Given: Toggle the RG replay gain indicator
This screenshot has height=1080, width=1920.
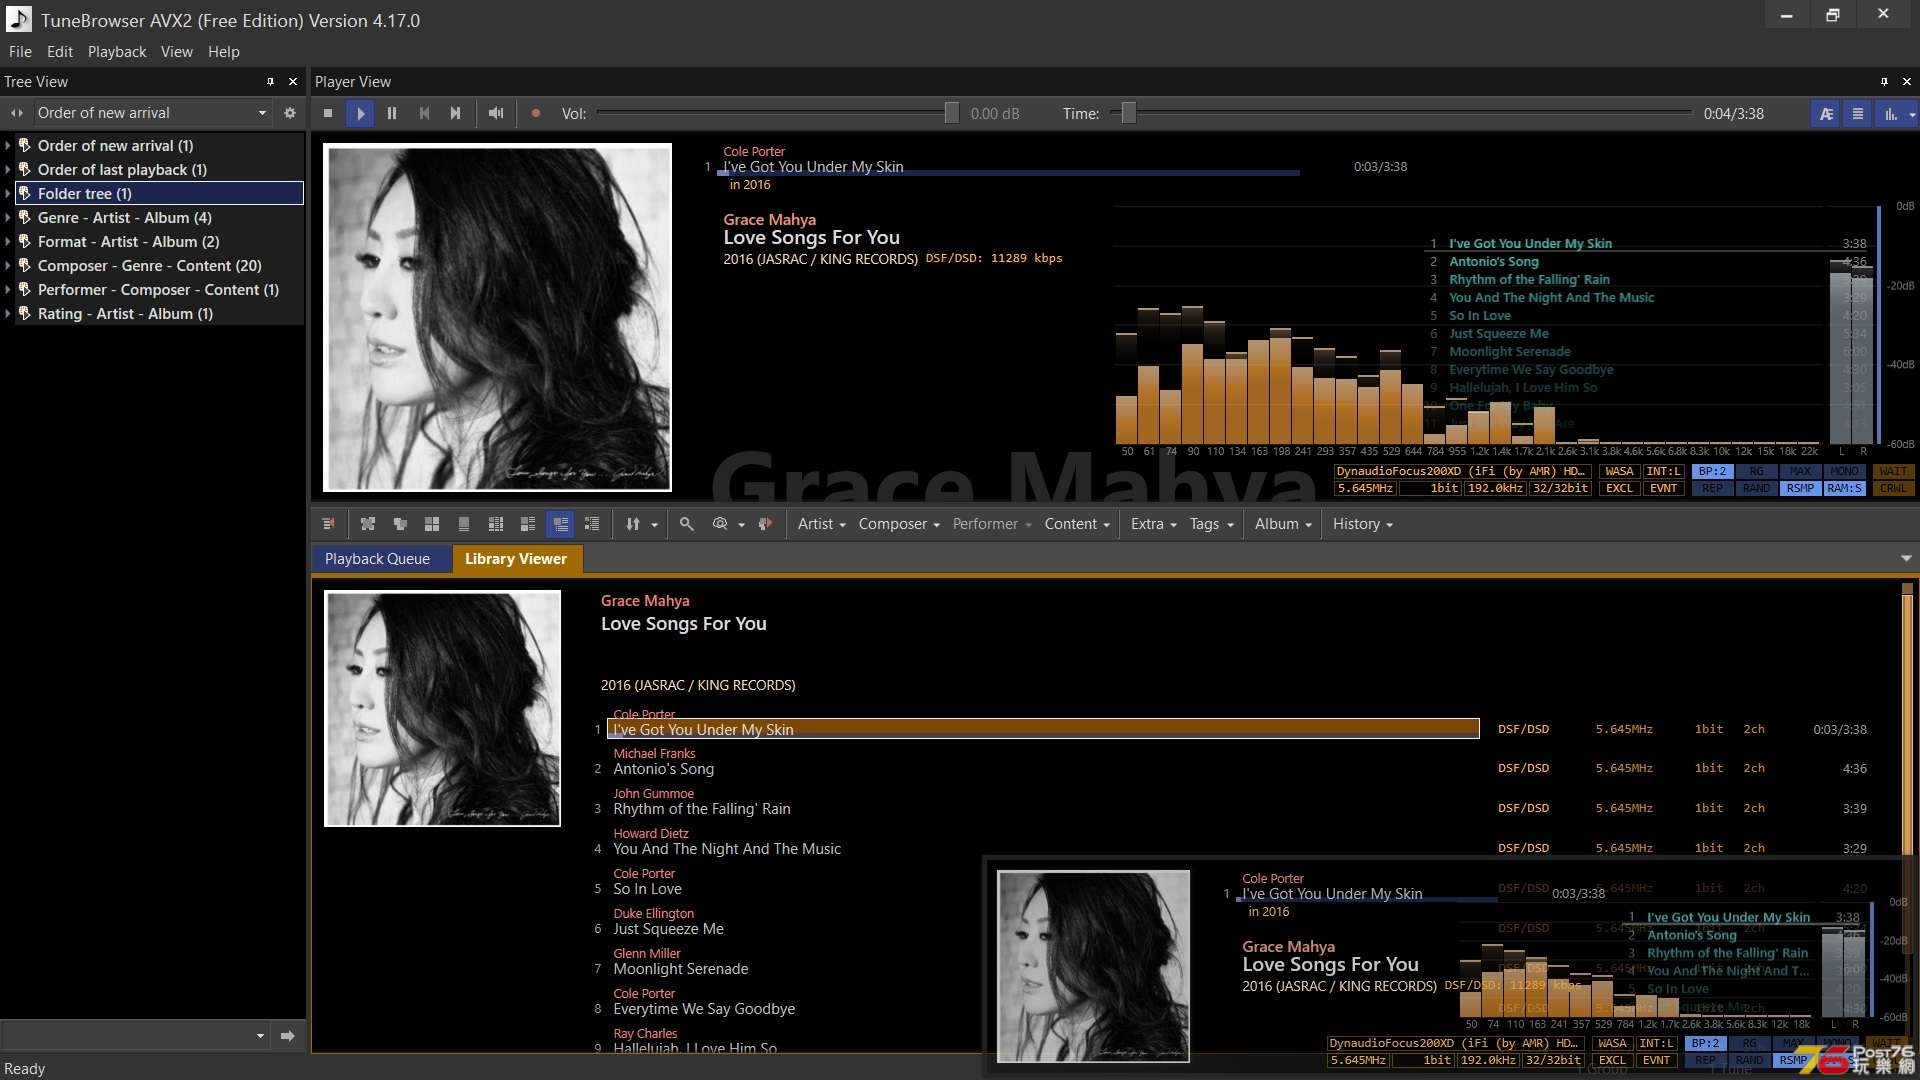Looking at the screenshot, I should 1756,472.
